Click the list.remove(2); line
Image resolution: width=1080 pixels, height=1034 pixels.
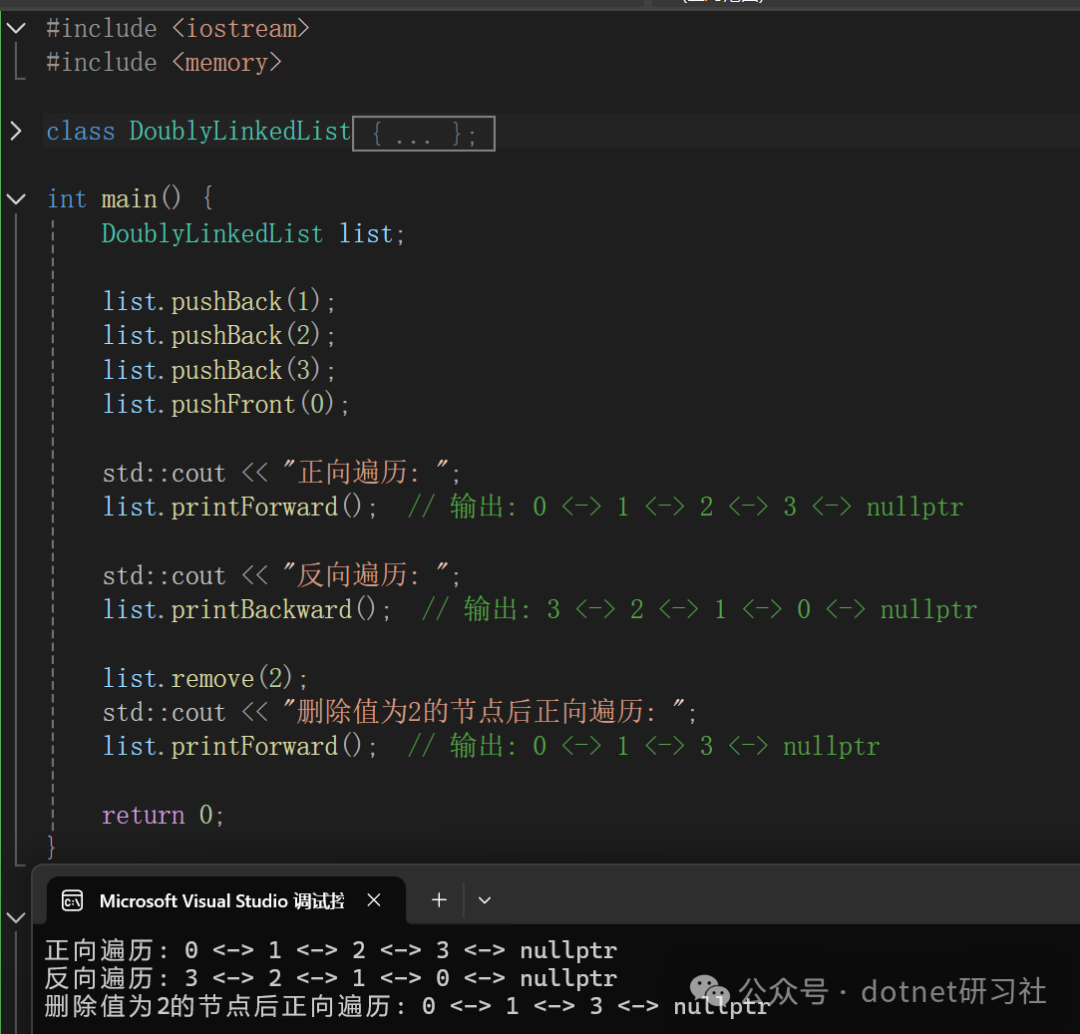point(205,678)
